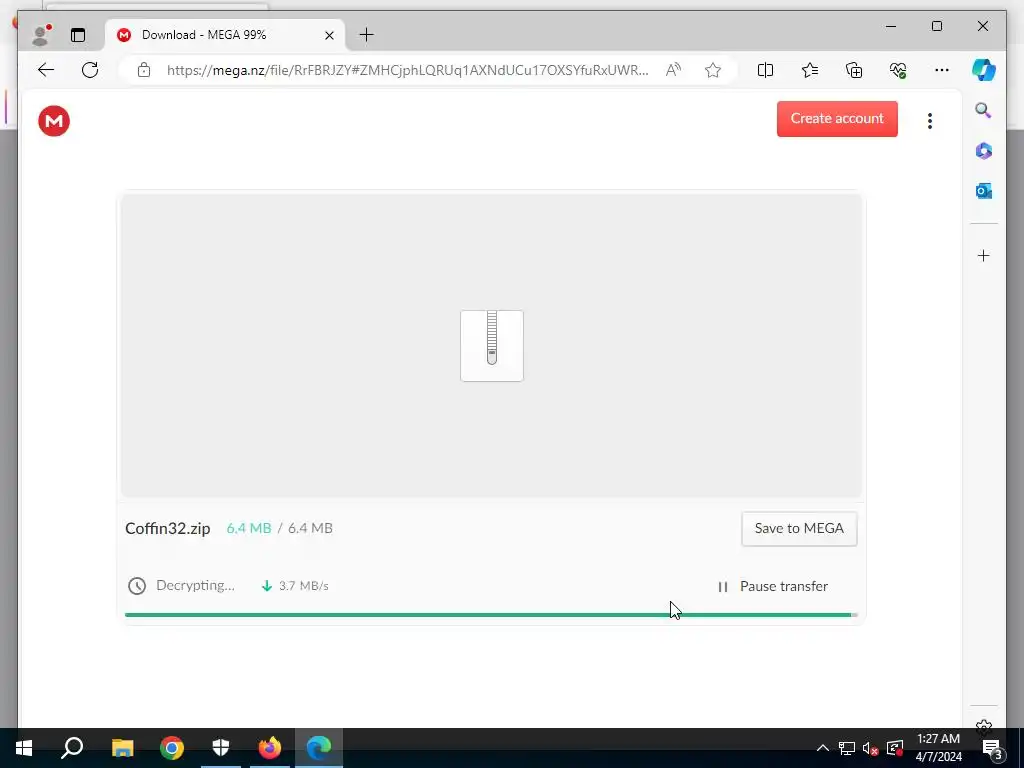Open the Favorites list
Image resolution: width=1024 pixels, height=768 pixels.
(810, 70)
